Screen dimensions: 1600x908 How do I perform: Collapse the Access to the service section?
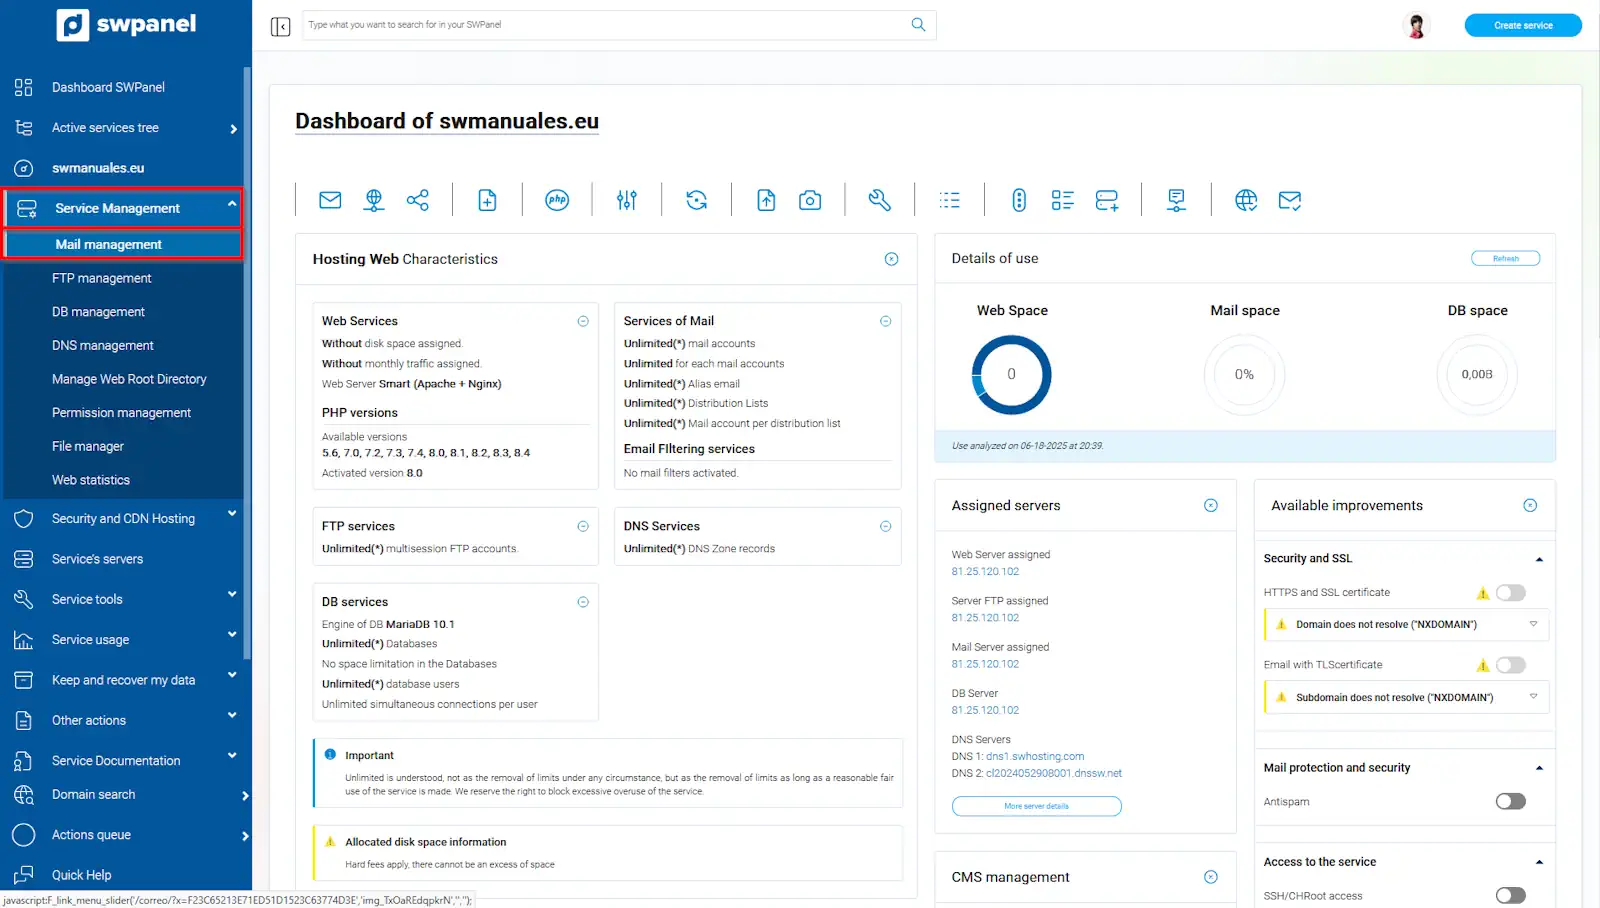coord(1539,862)
